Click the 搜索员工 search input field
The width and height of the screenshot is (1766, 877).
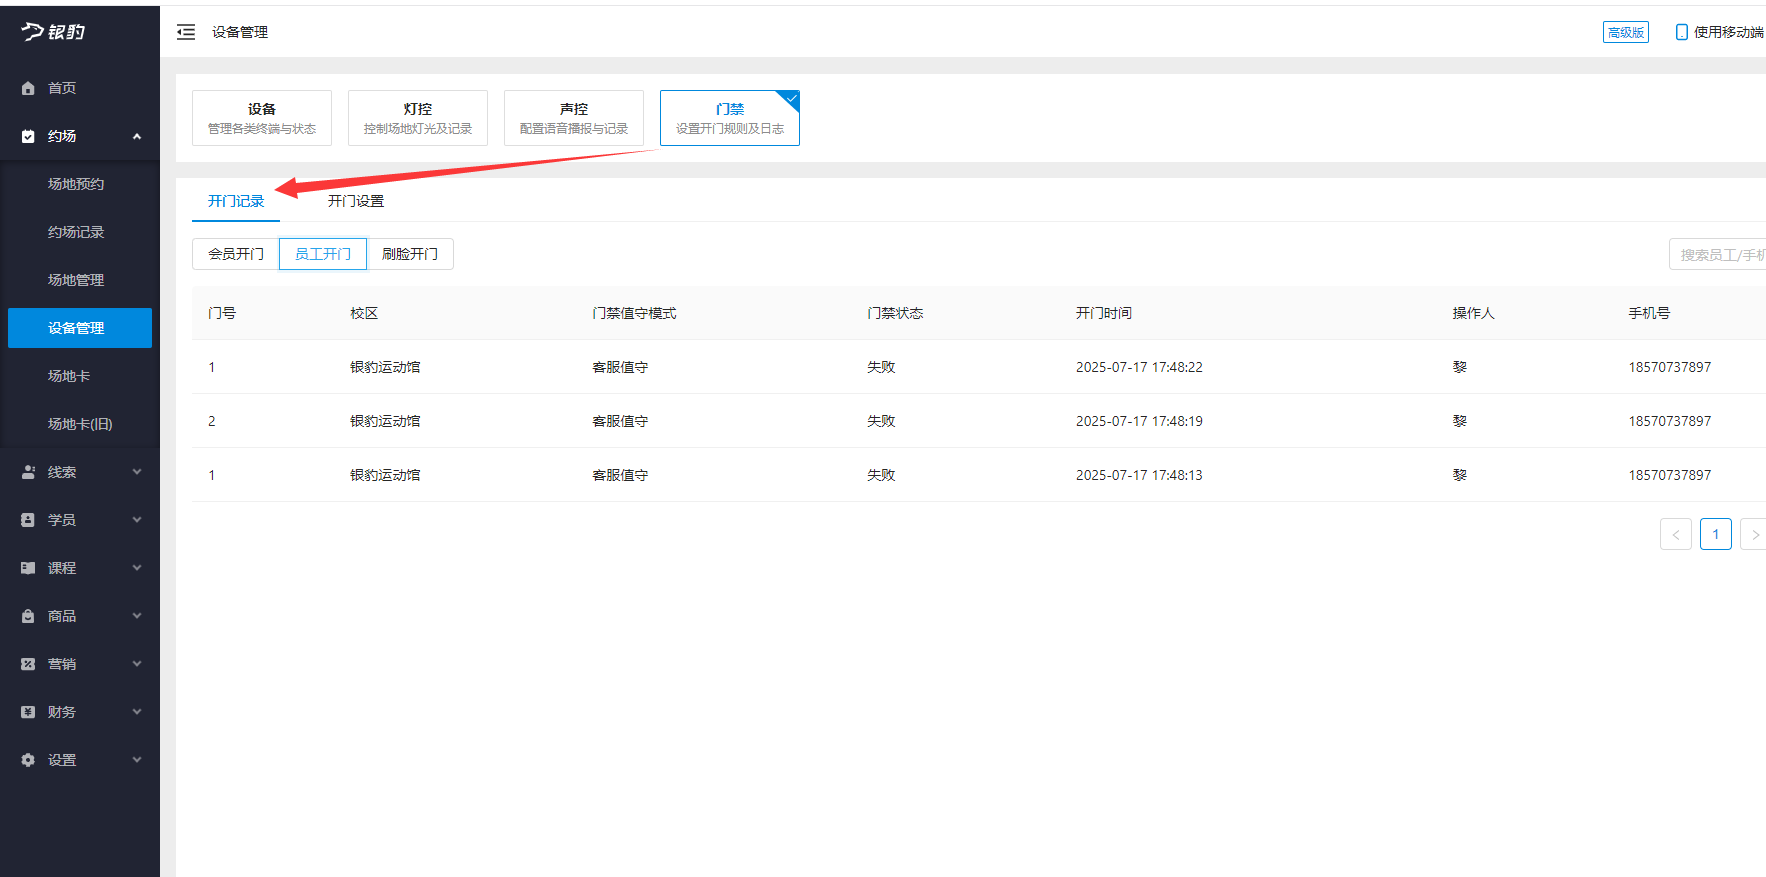coord(1719,255)
